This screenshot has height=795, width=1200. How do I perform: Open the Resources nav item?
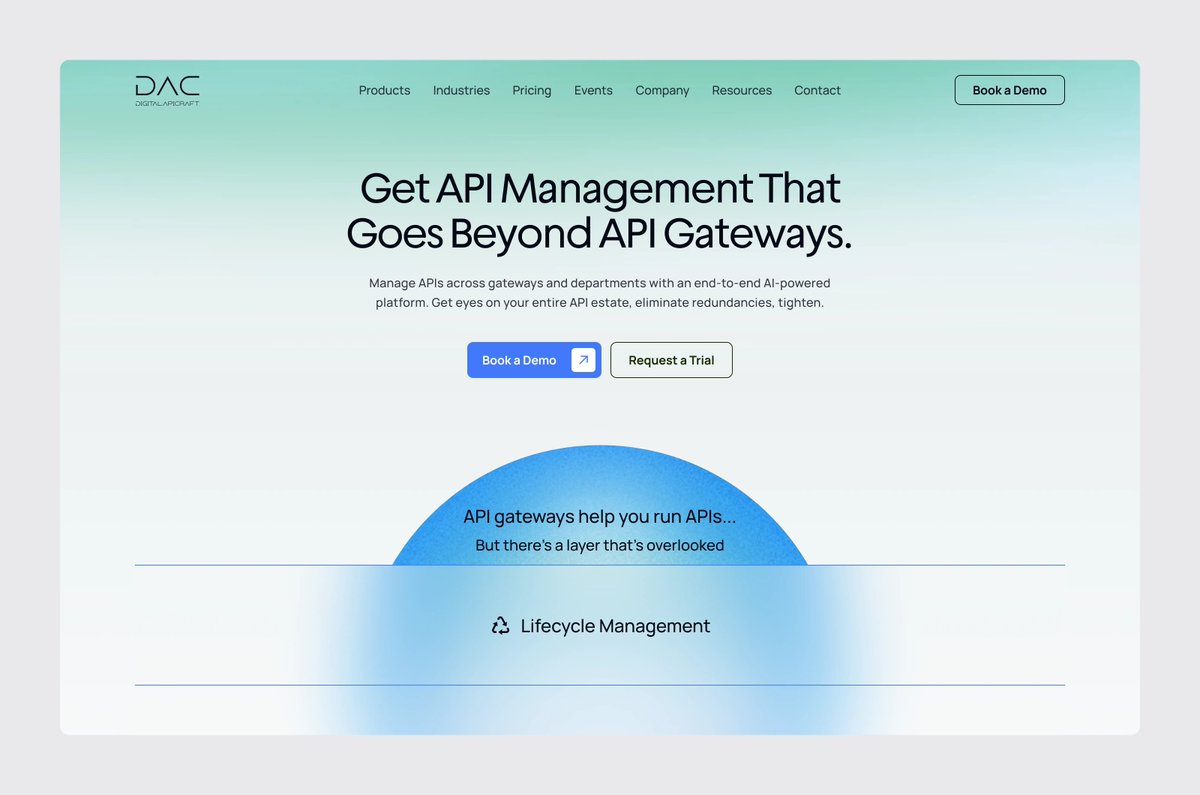tap(742, 90)
